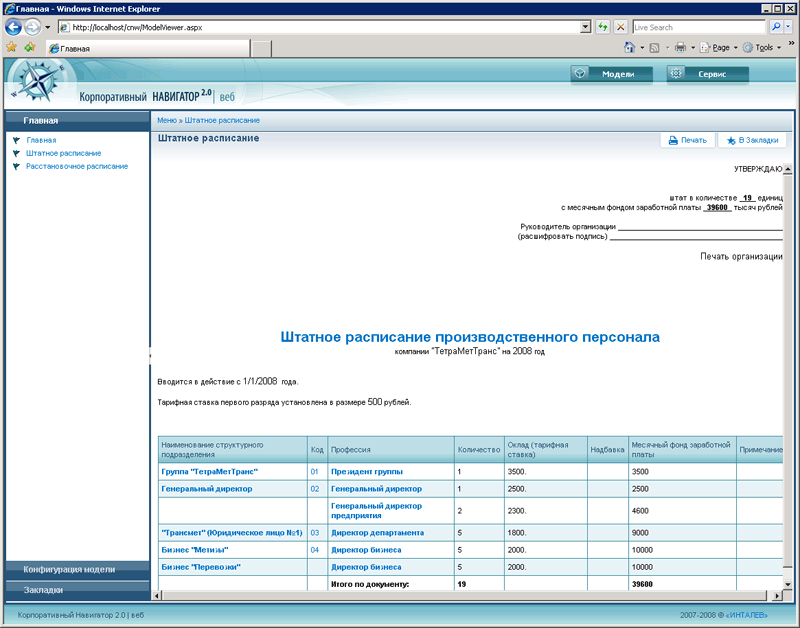800x628 pixels.
Task: Click the Home page icon
Action: tap(630, 47)
